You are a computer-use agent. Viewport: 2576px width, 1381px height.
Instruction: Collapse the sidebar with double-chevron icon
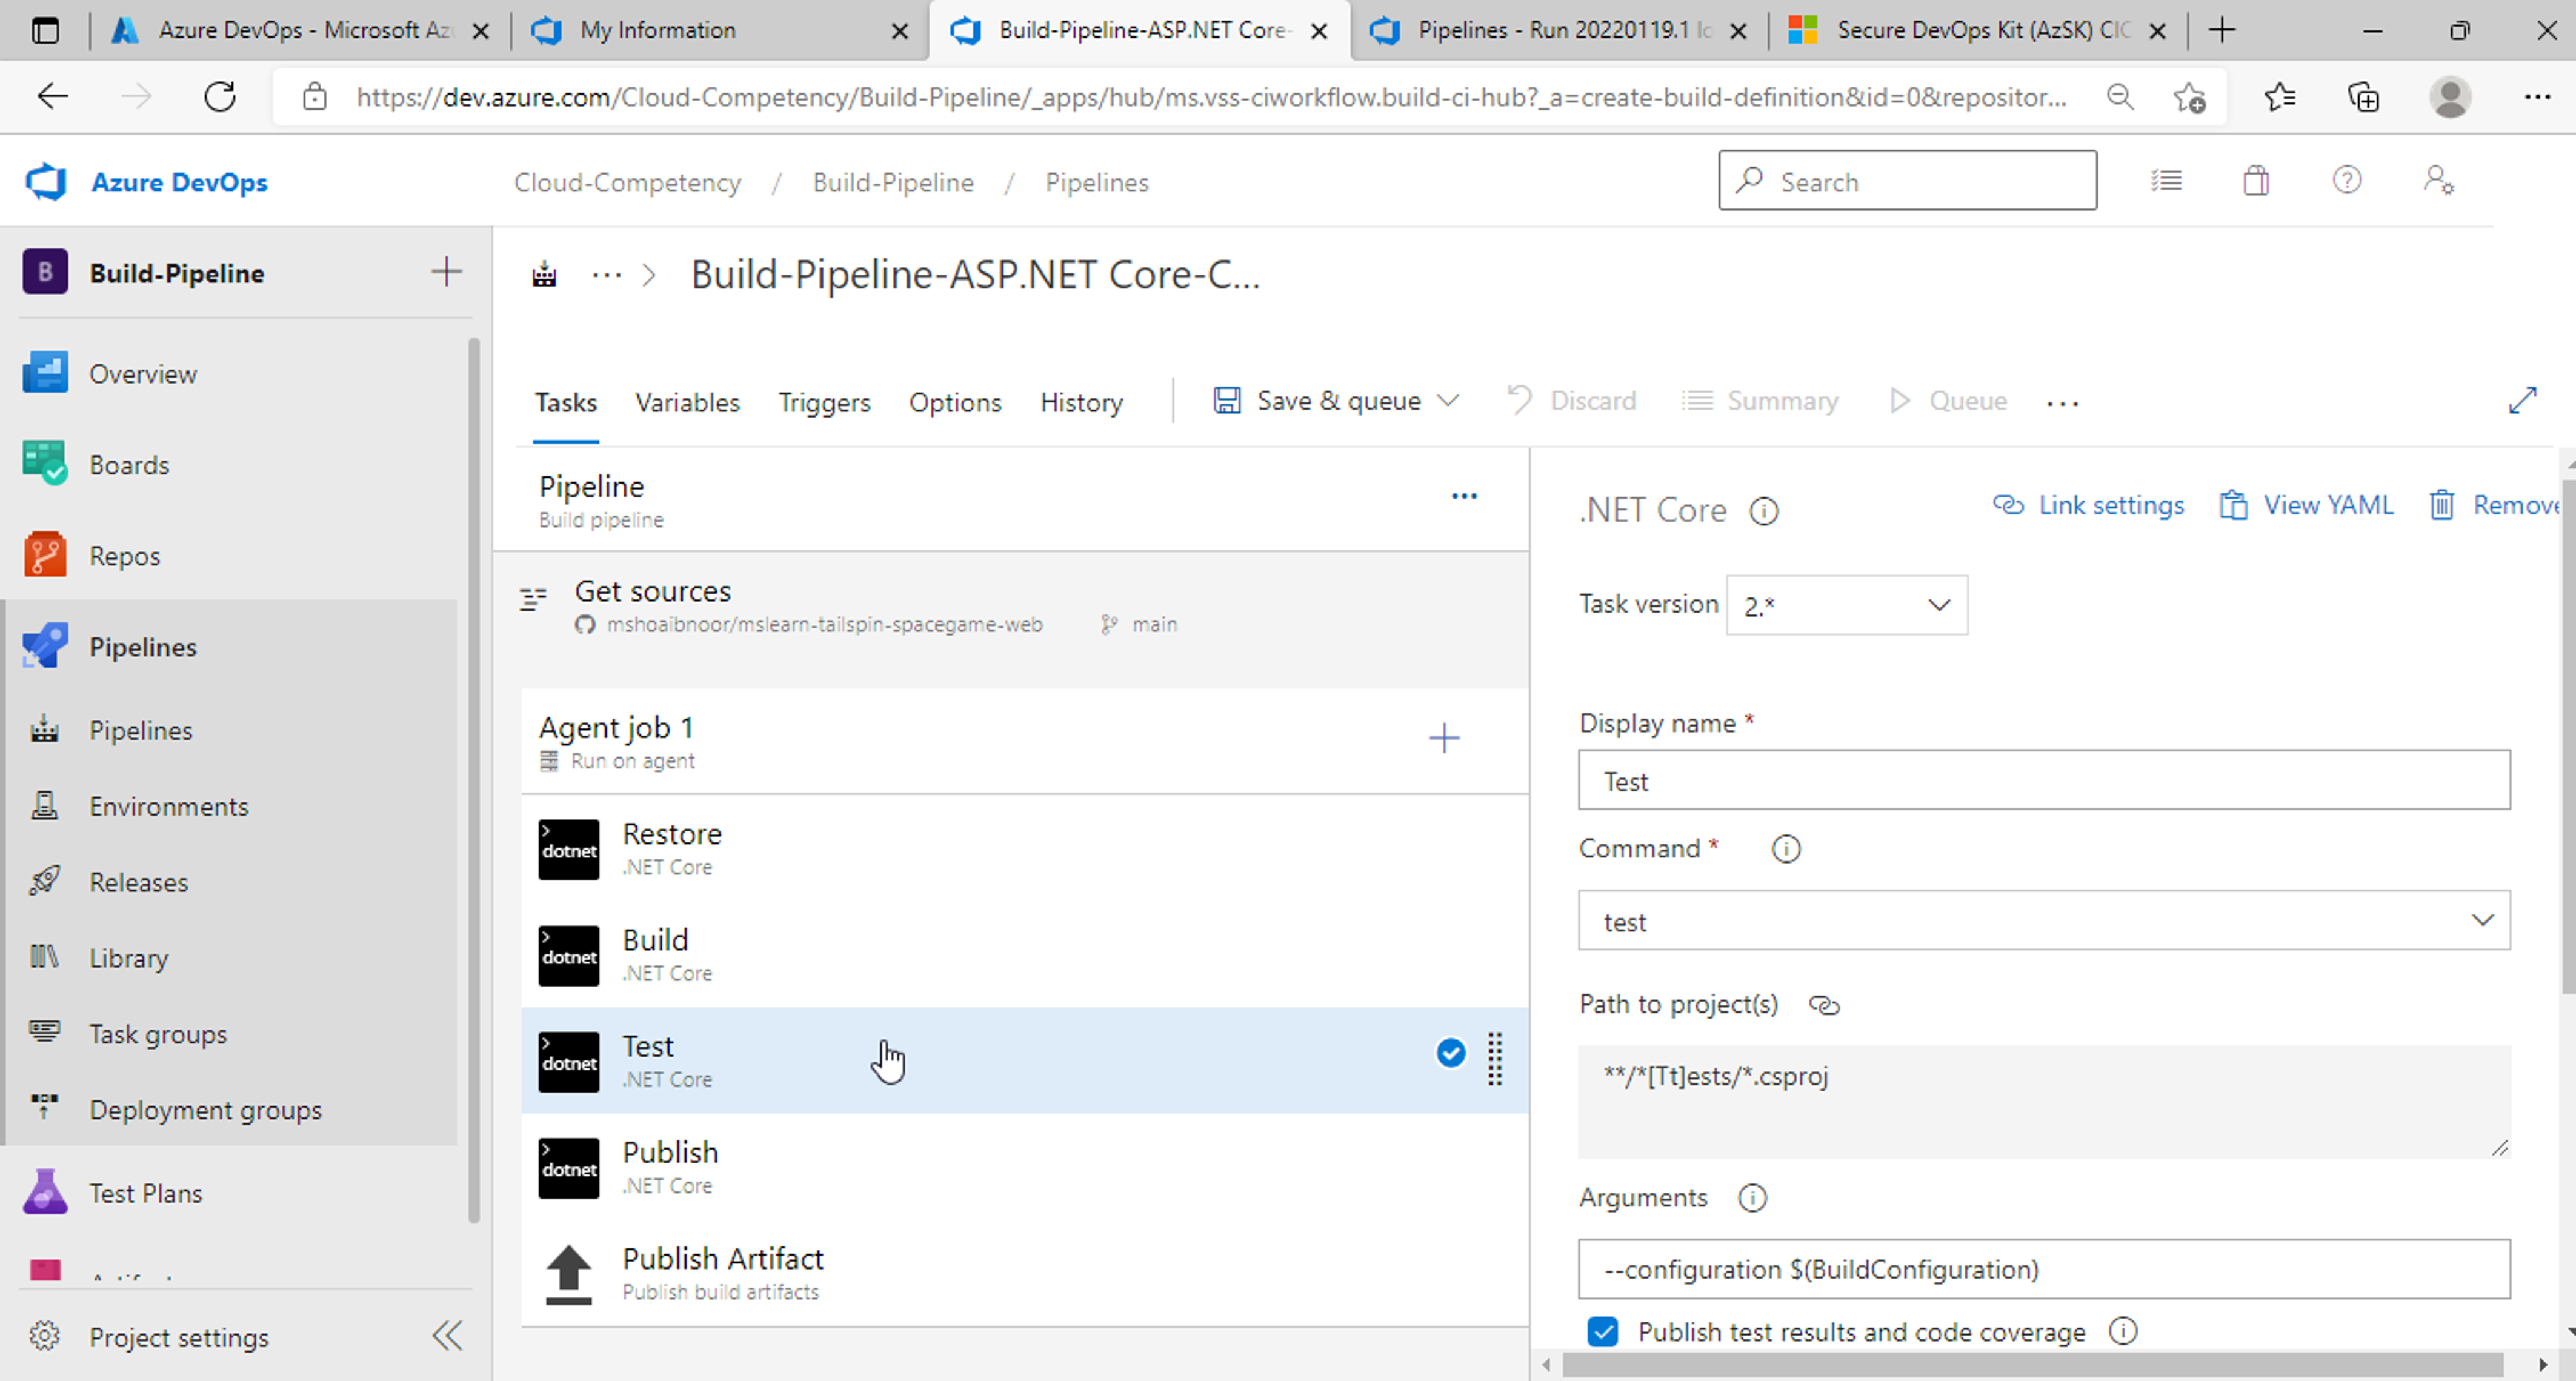coord(447,1336)
